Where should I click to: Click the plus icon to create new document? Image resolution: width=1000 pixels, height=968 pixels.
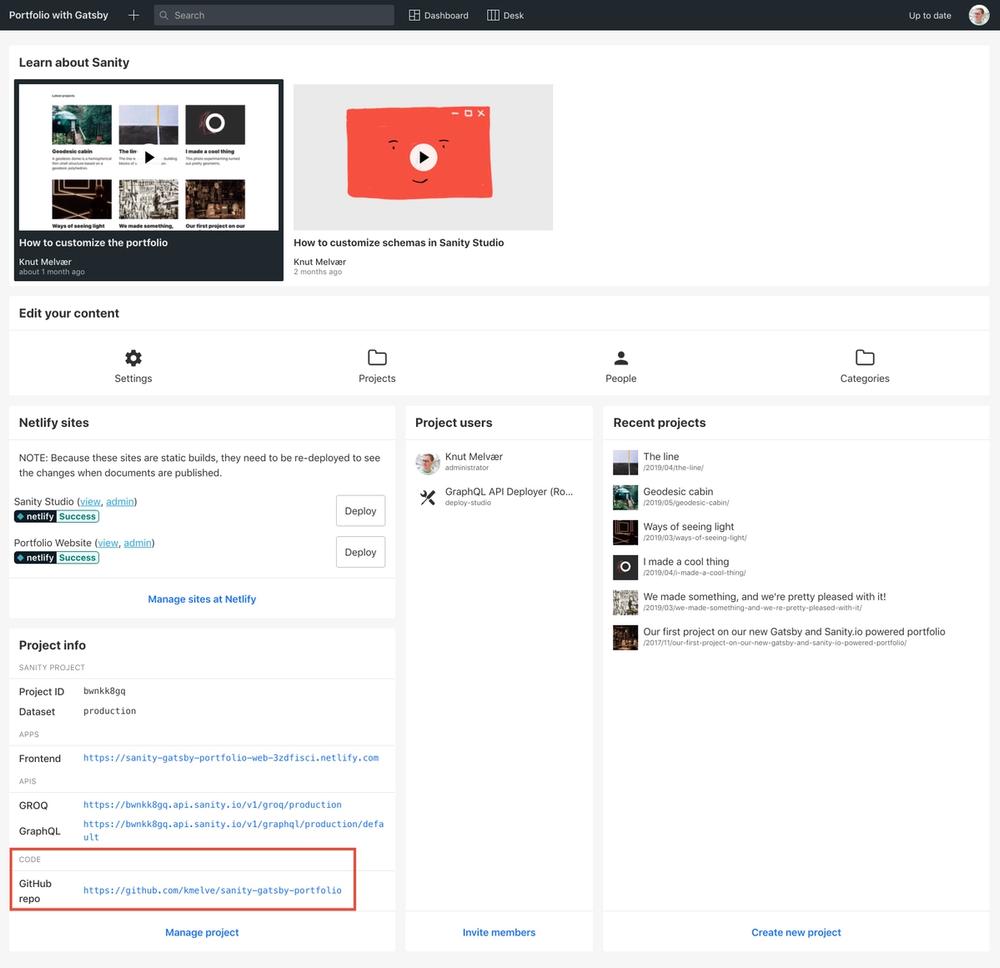coord(133,15)
